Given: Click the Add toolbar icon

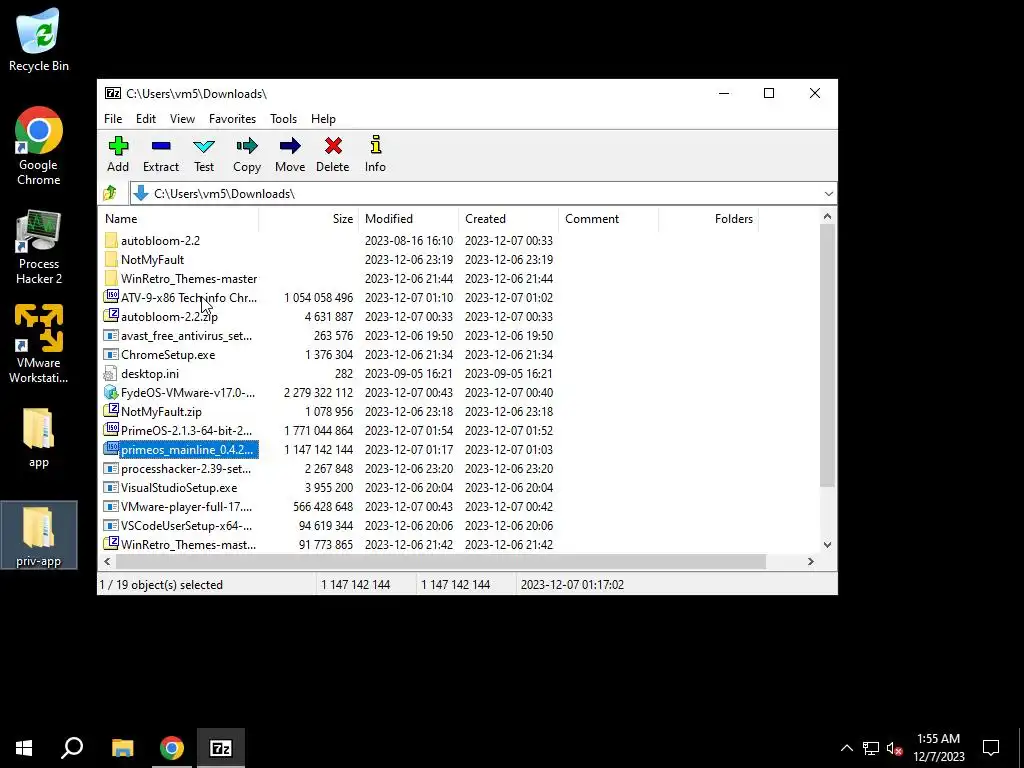Looking at the screenshot, I should pos(118,146).
